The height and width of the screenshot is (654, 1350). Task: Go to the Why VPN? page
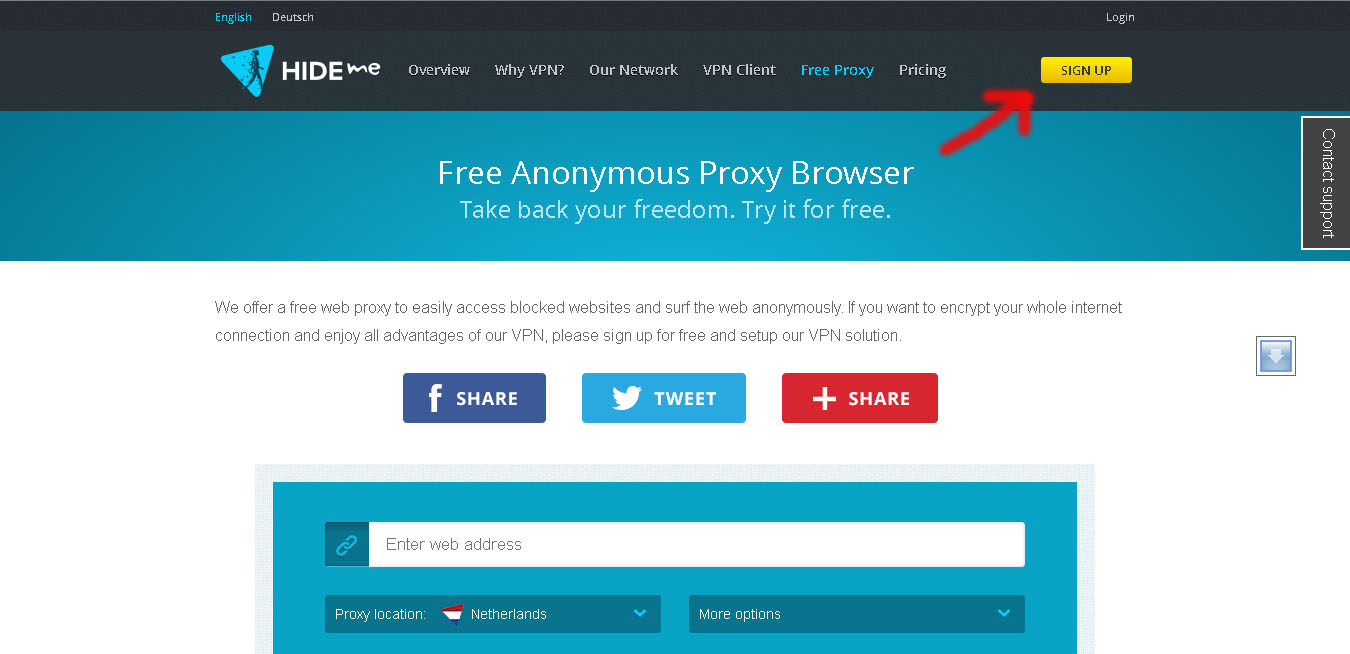point(529,70)
